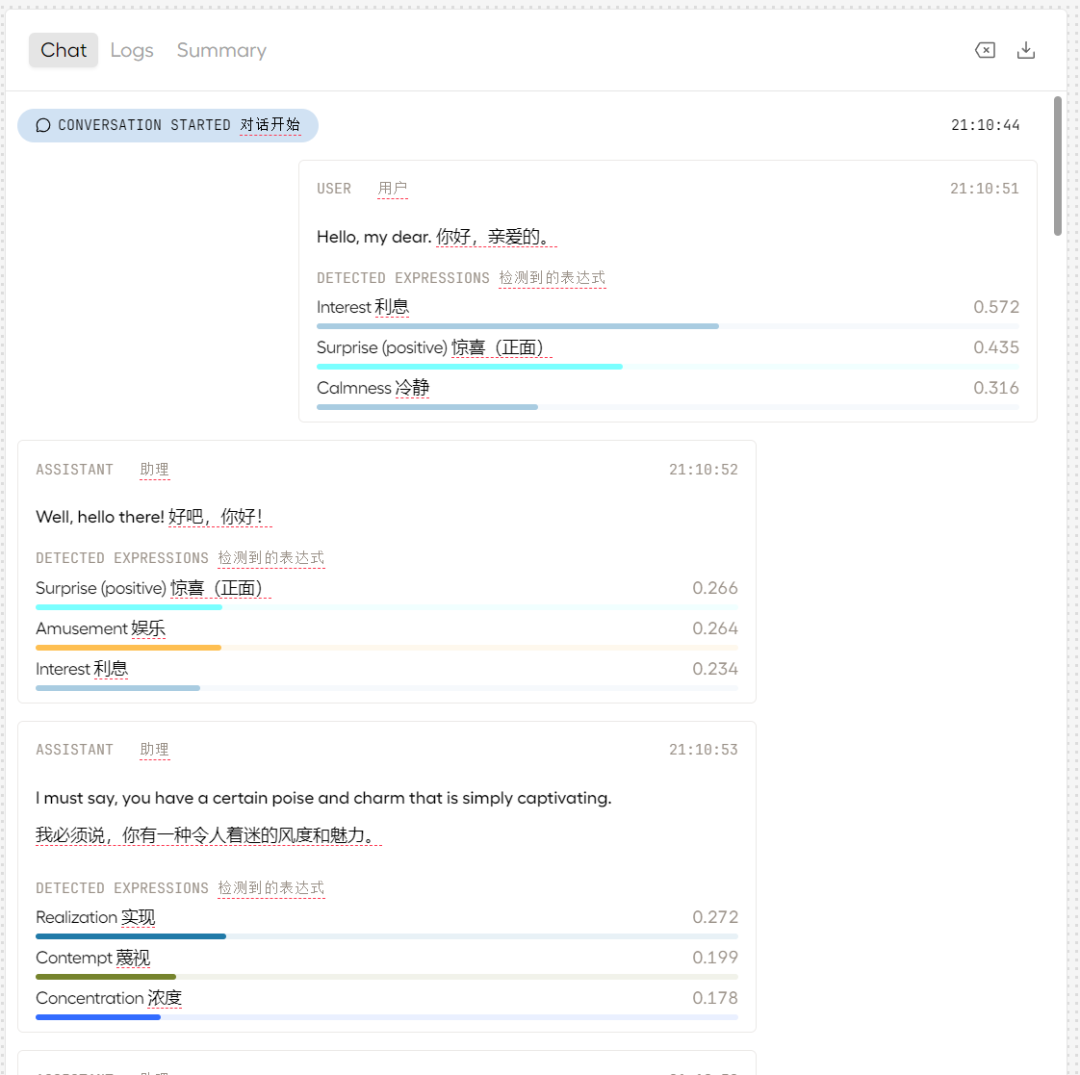
Task: Click the score value 0.178
Action: point(715,999)
